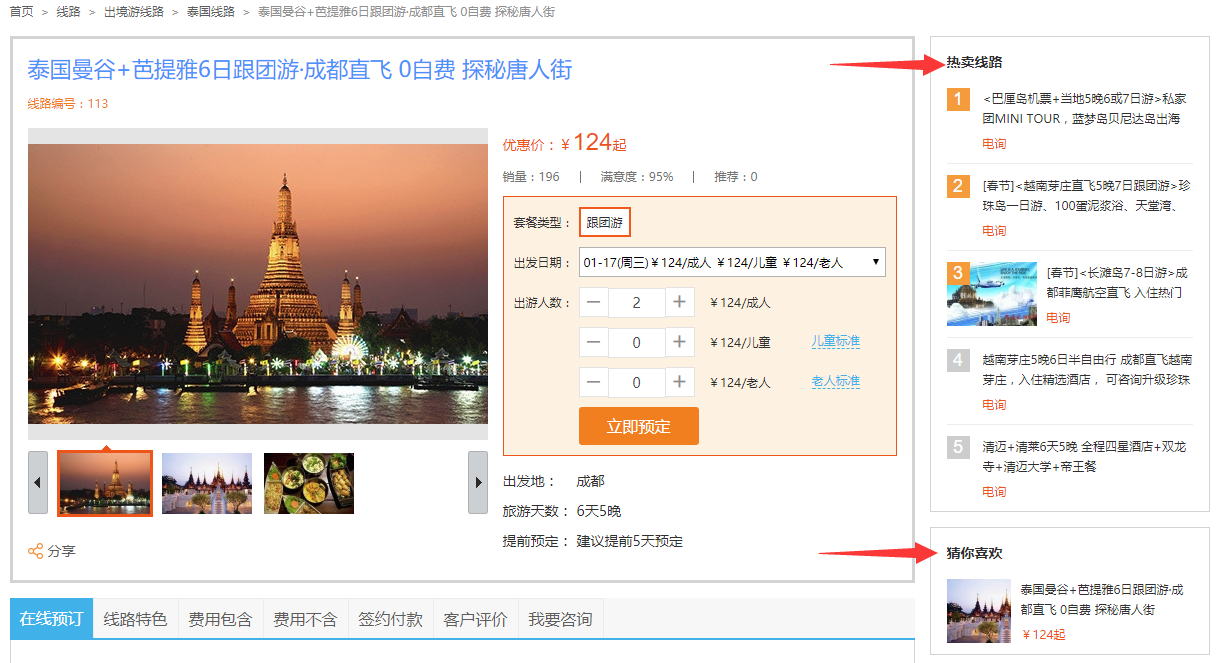The image size is (1225, 663).
Task: Click the share icon below the gallery
Action: click(36, 551)
